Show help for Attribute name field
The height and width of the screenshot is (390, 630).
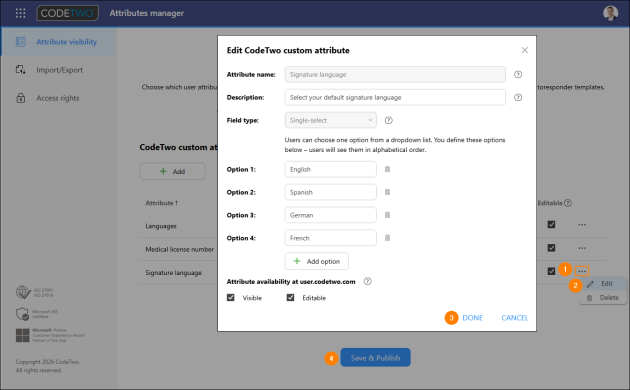(x=518, y=74)
